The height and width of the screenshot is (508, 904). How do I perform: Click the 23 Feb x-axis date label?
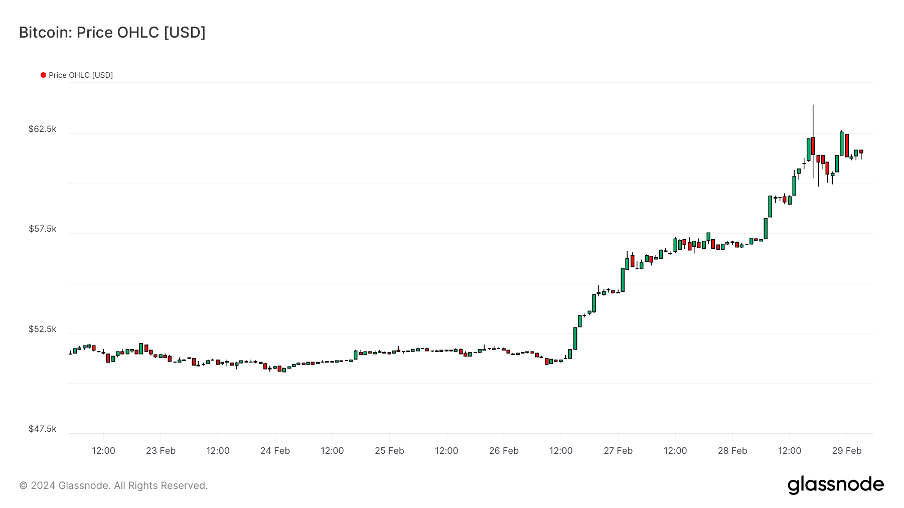pyautogui.click(x=160, y=450)
